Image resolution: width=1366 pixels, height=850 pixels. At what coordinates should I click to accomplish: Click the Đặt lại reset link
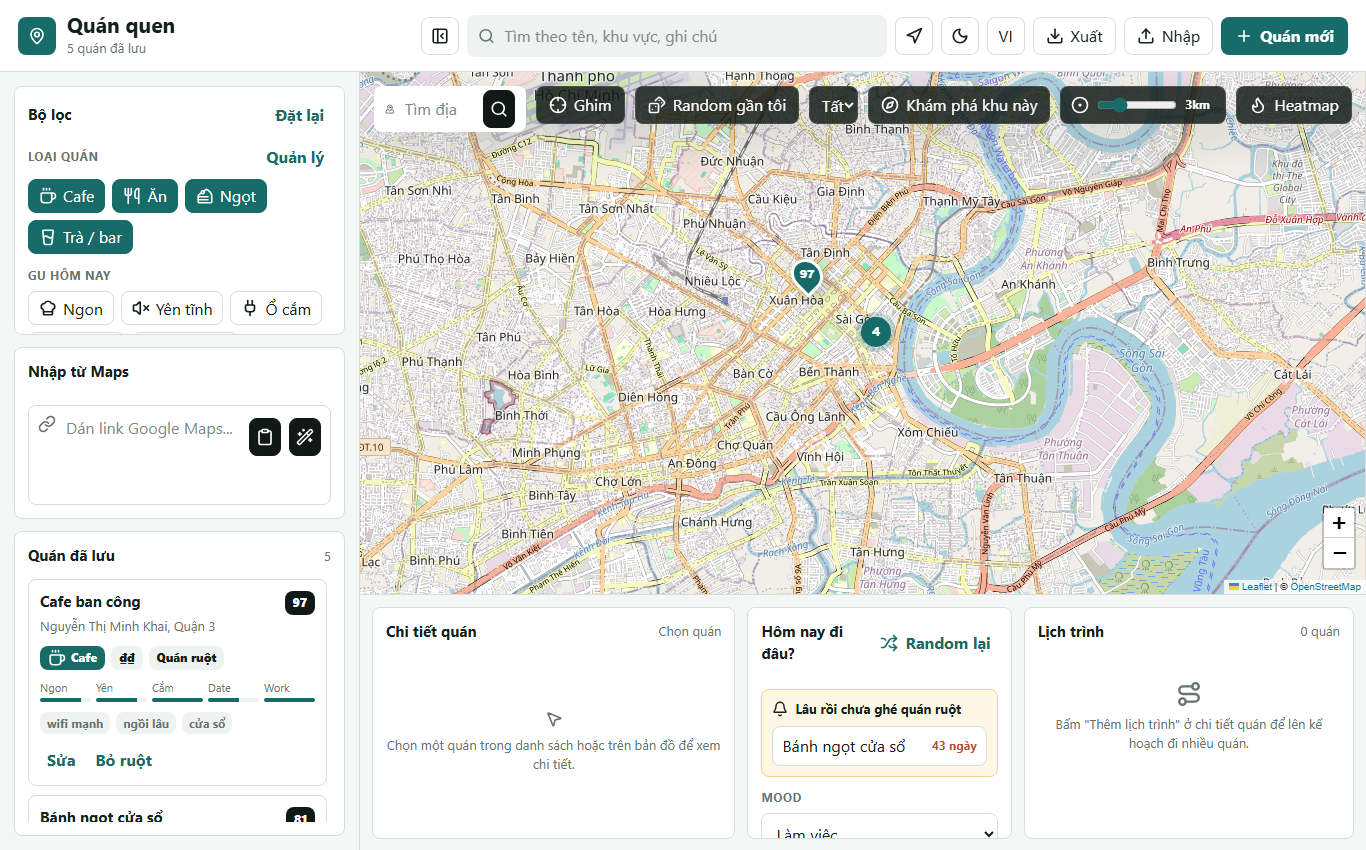point(299,115)
